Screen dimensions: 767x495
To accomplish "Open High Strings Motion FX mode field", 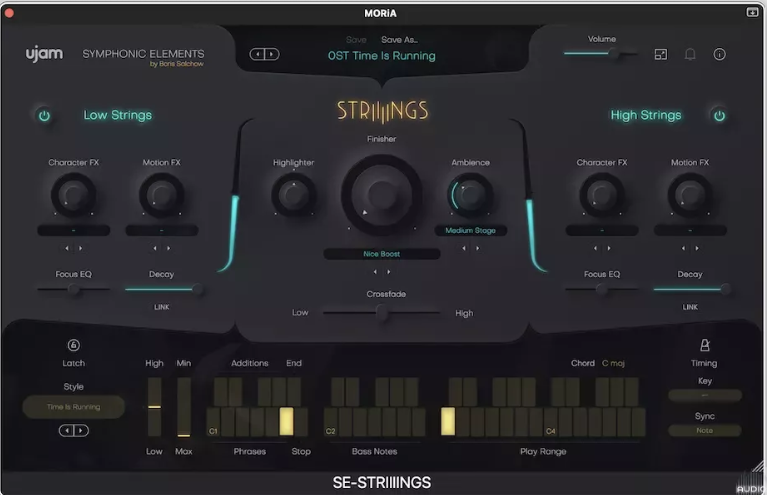I will pyautogui.click(x=690, y=230).
